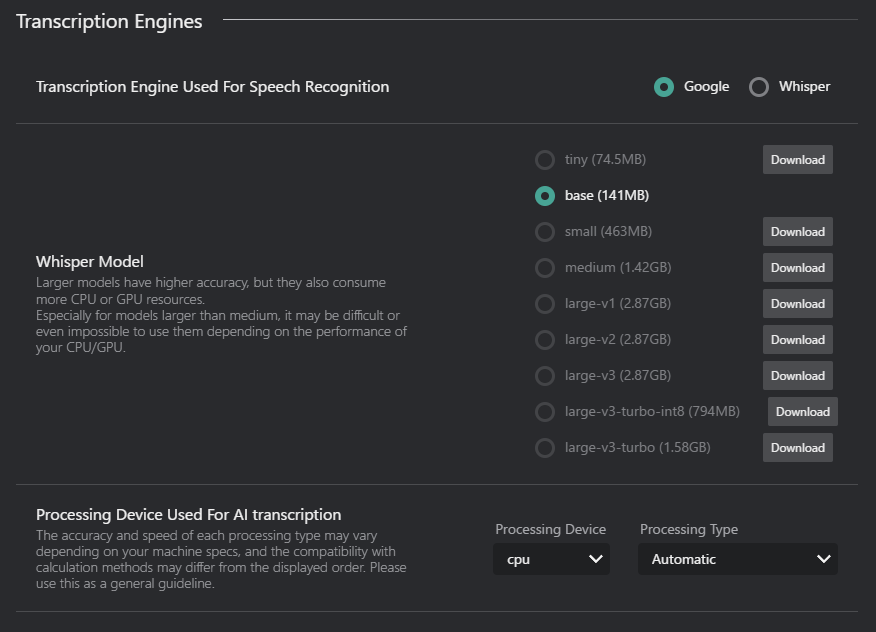The image size is (876, 632).
Task: Download the large-v3 model
Action: (x=797, y=375)
